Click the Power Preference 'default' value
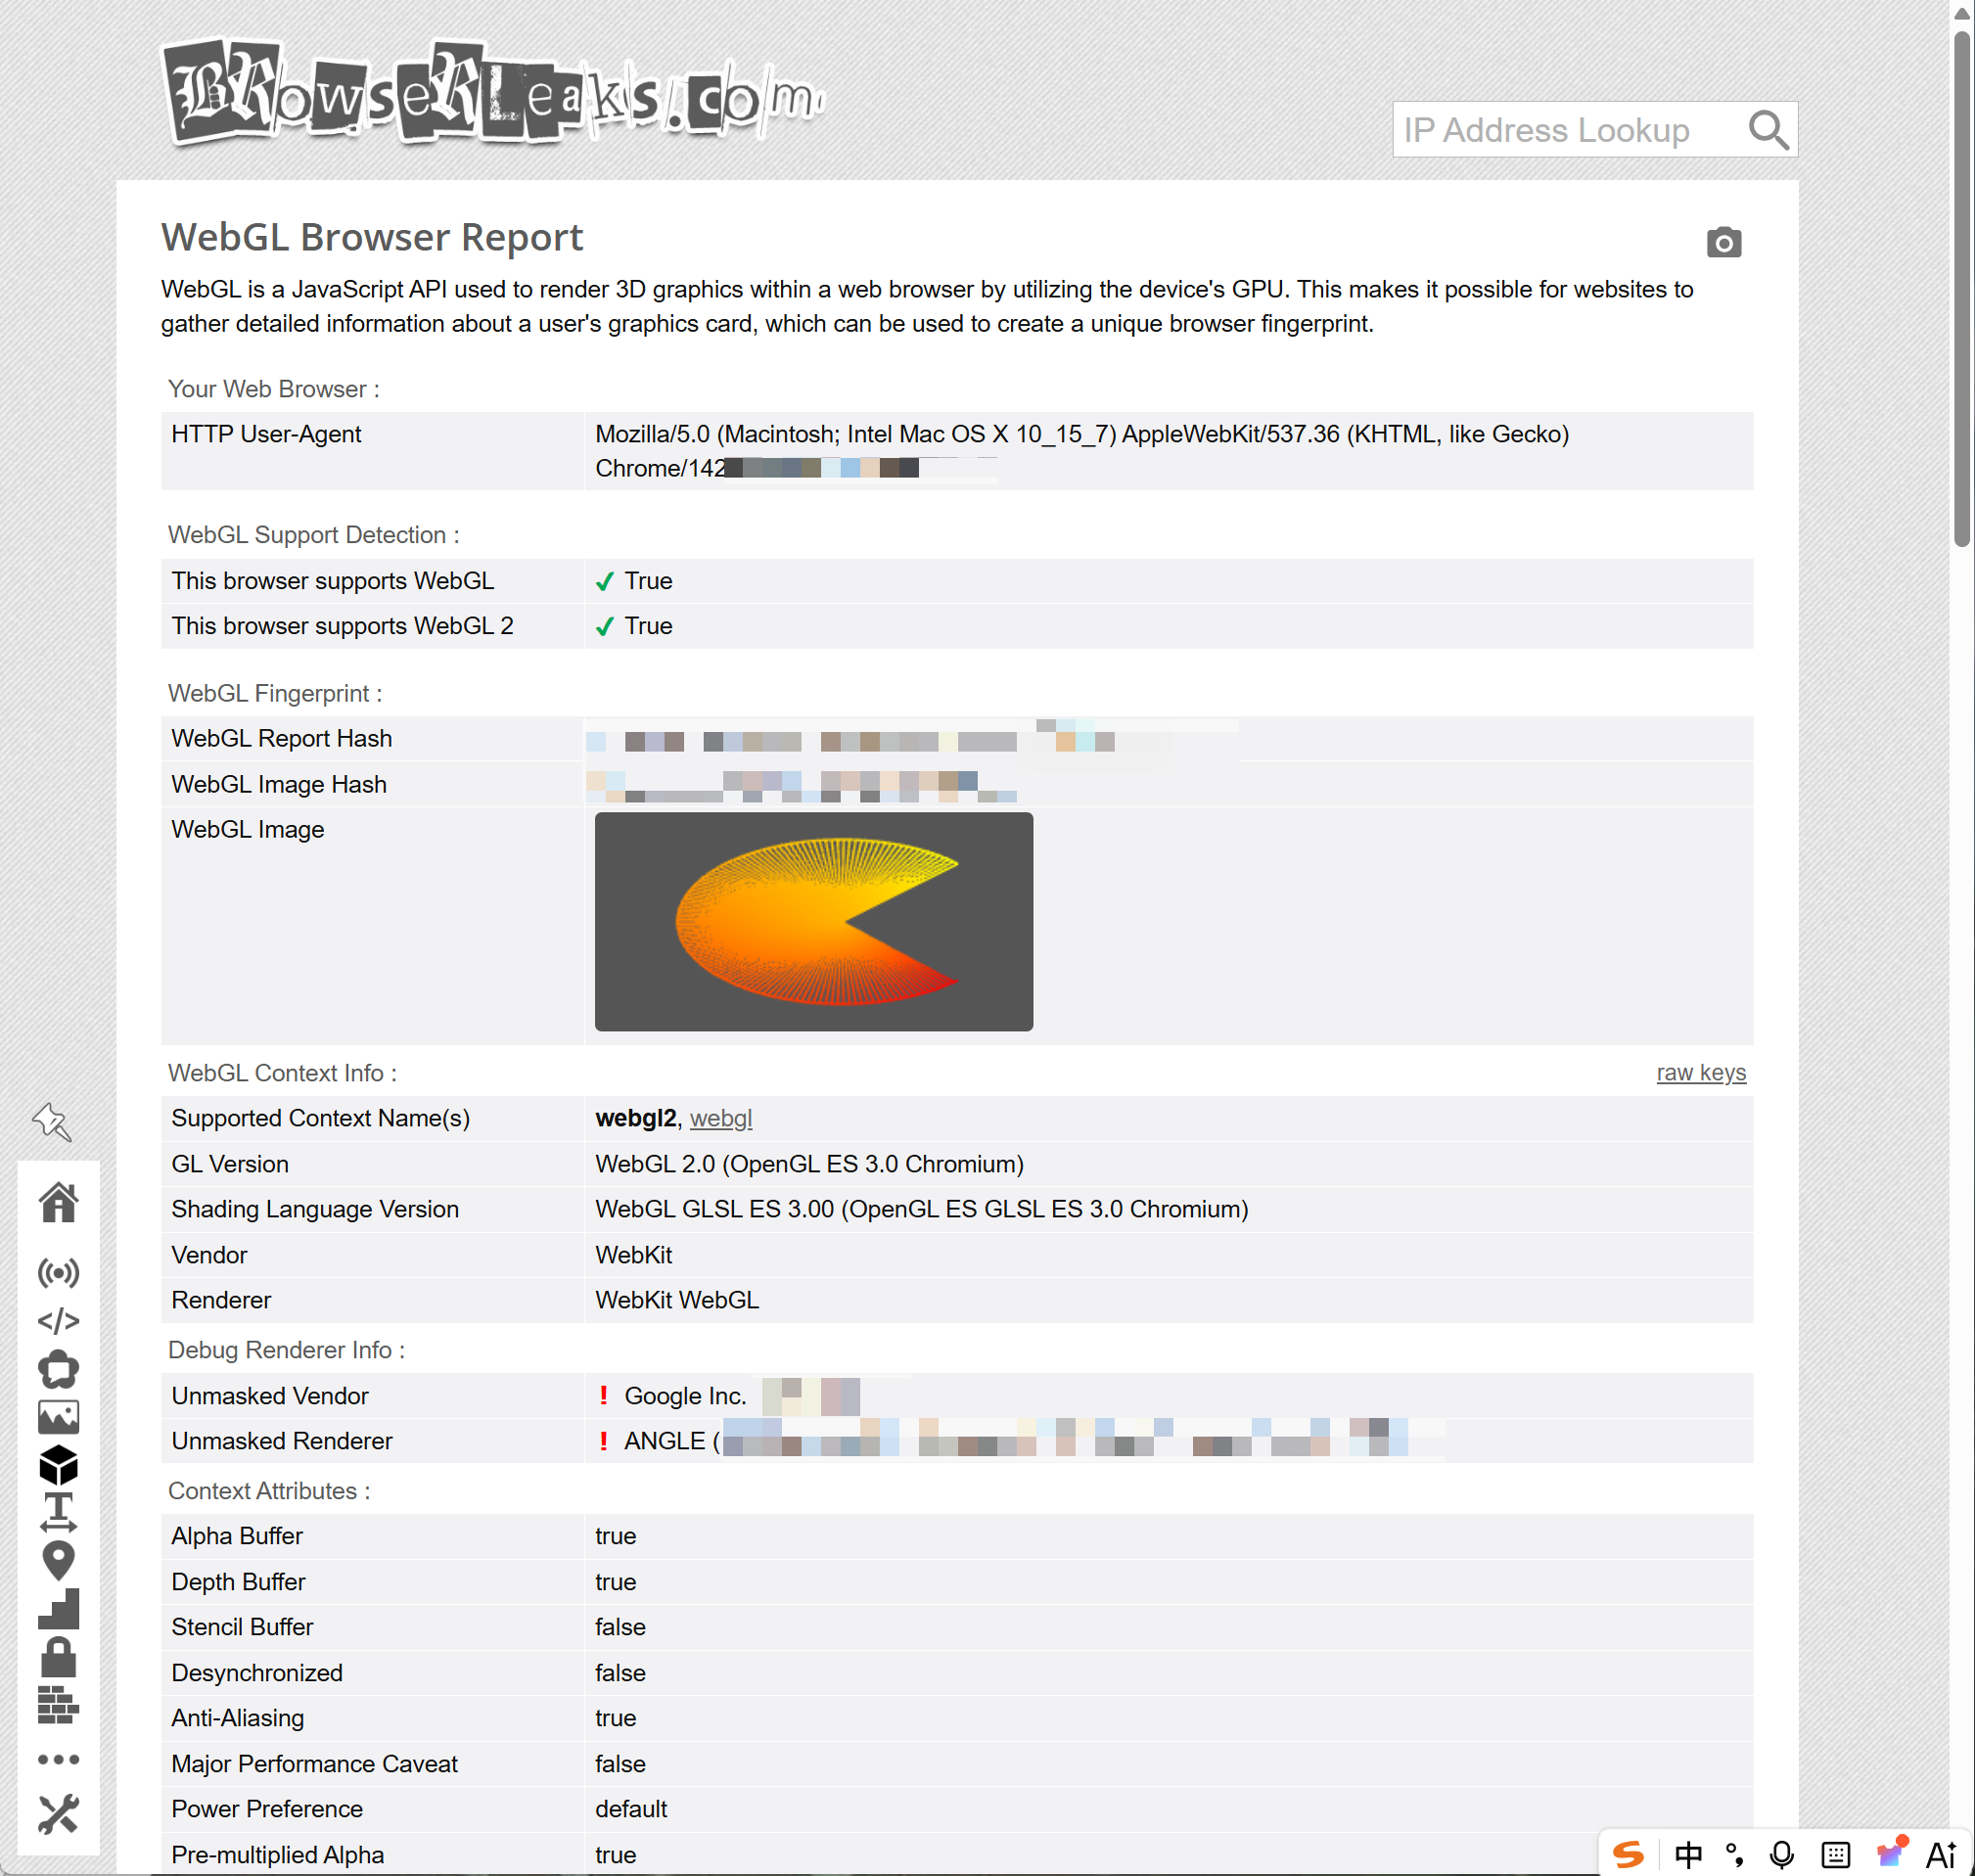Image resolution: width=1975 pixels, height=1876 pixels. (631, 1809)
